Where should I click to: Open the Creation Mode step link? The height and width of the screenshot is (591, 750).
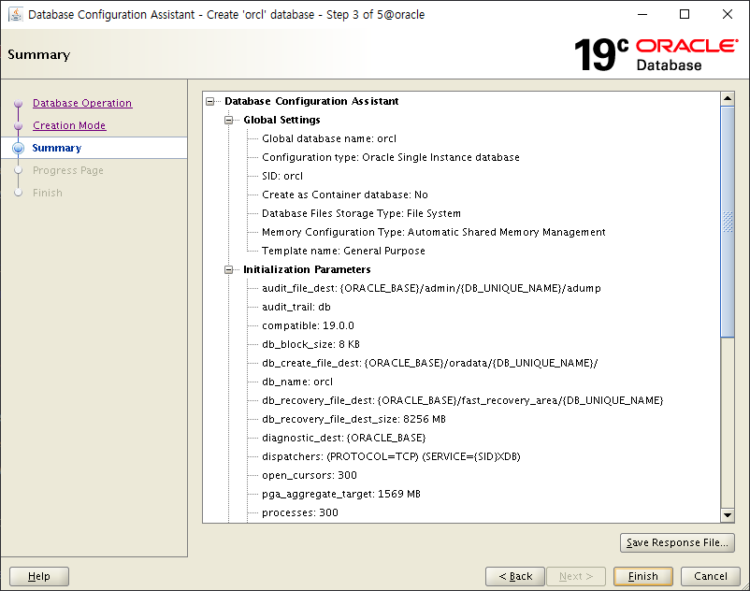pos(69,125)
